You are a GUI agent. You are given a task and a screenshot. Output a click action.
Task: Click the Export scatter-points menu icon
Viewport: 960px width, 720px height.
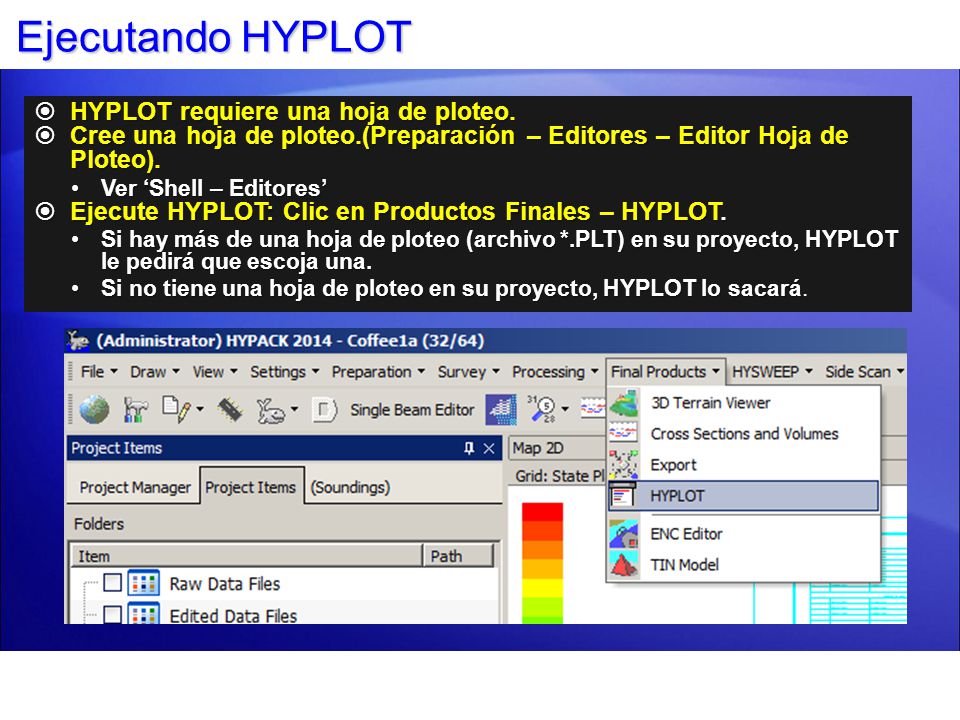[623, 464]
